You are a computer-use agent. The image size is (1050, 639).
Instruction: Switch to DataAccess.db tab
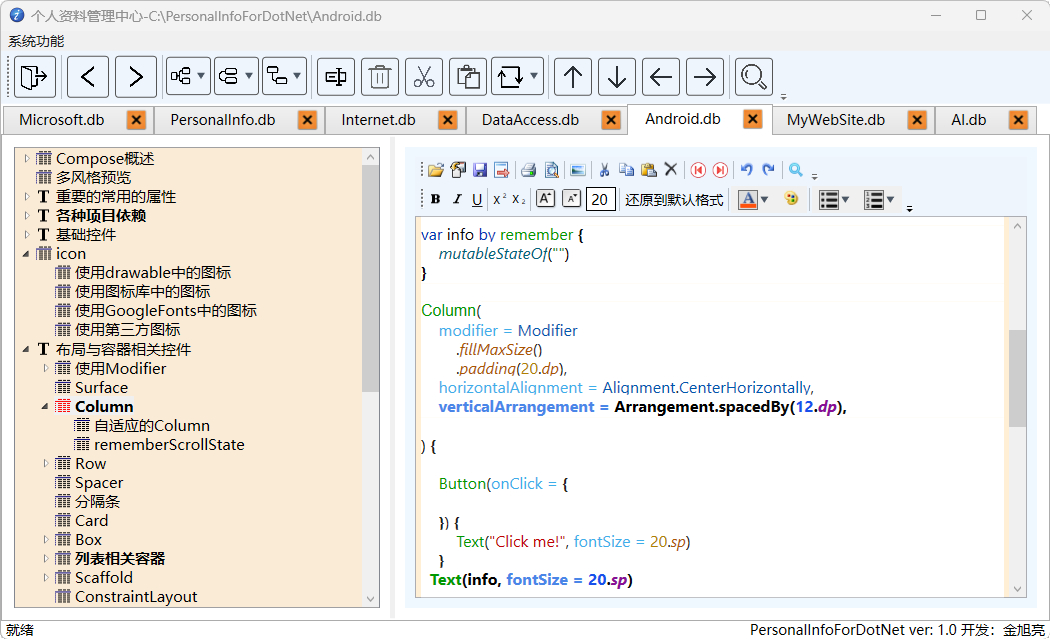coord(530,120)
